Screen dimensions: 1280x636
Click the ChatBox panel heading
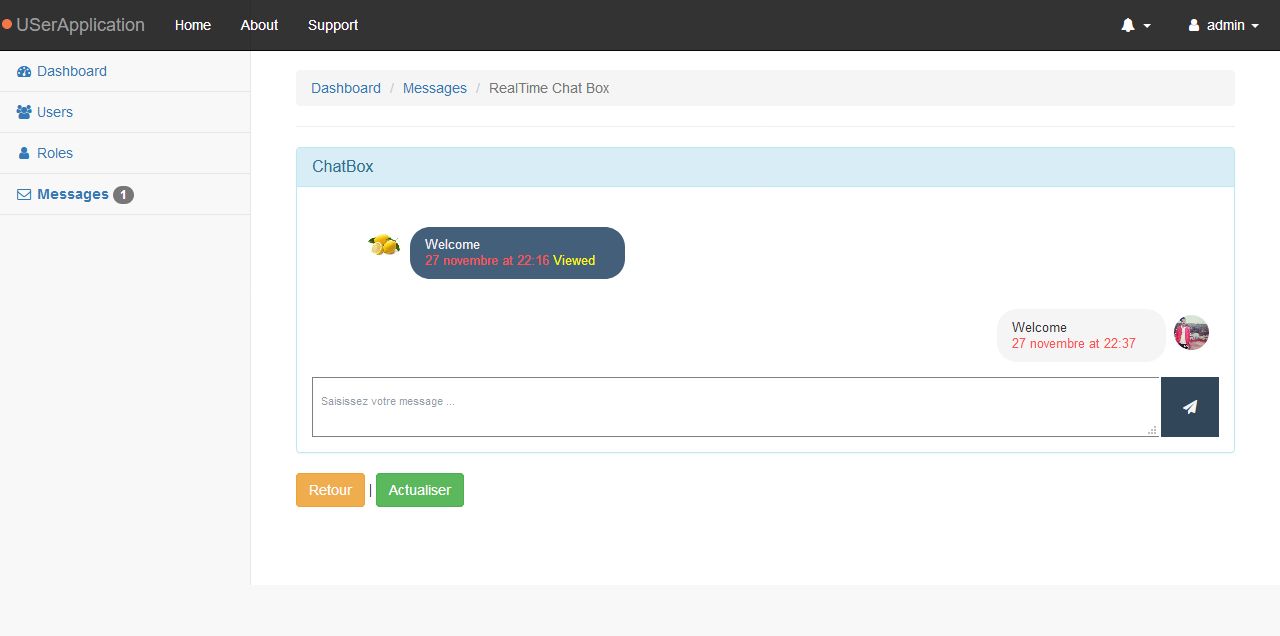pos(765,167)
